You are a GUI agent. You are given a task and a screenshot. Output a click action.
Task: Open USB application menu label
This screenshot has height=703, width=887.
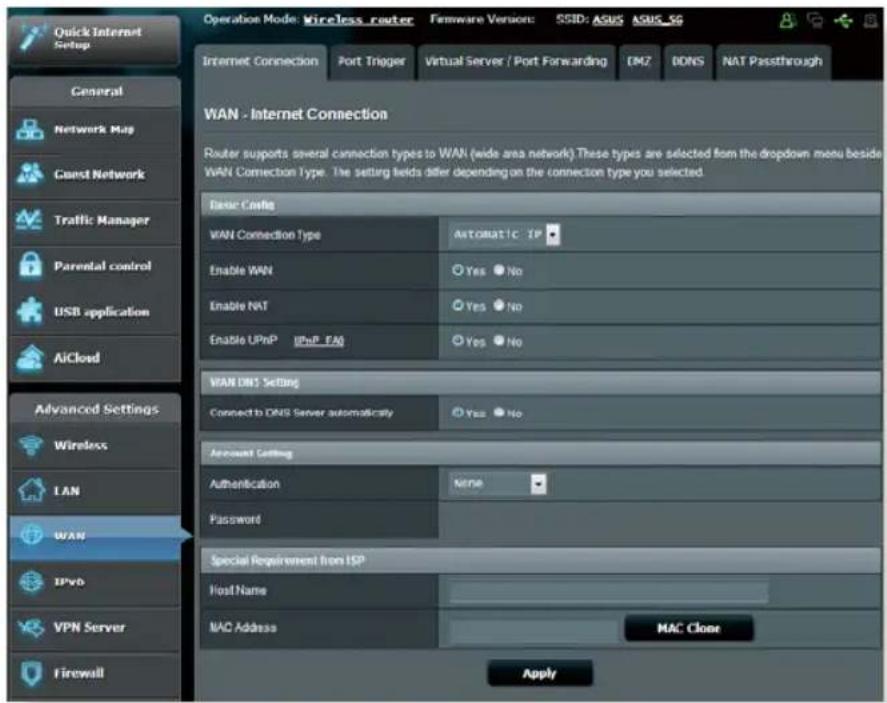pyautogui.click(x=102, y=312)
